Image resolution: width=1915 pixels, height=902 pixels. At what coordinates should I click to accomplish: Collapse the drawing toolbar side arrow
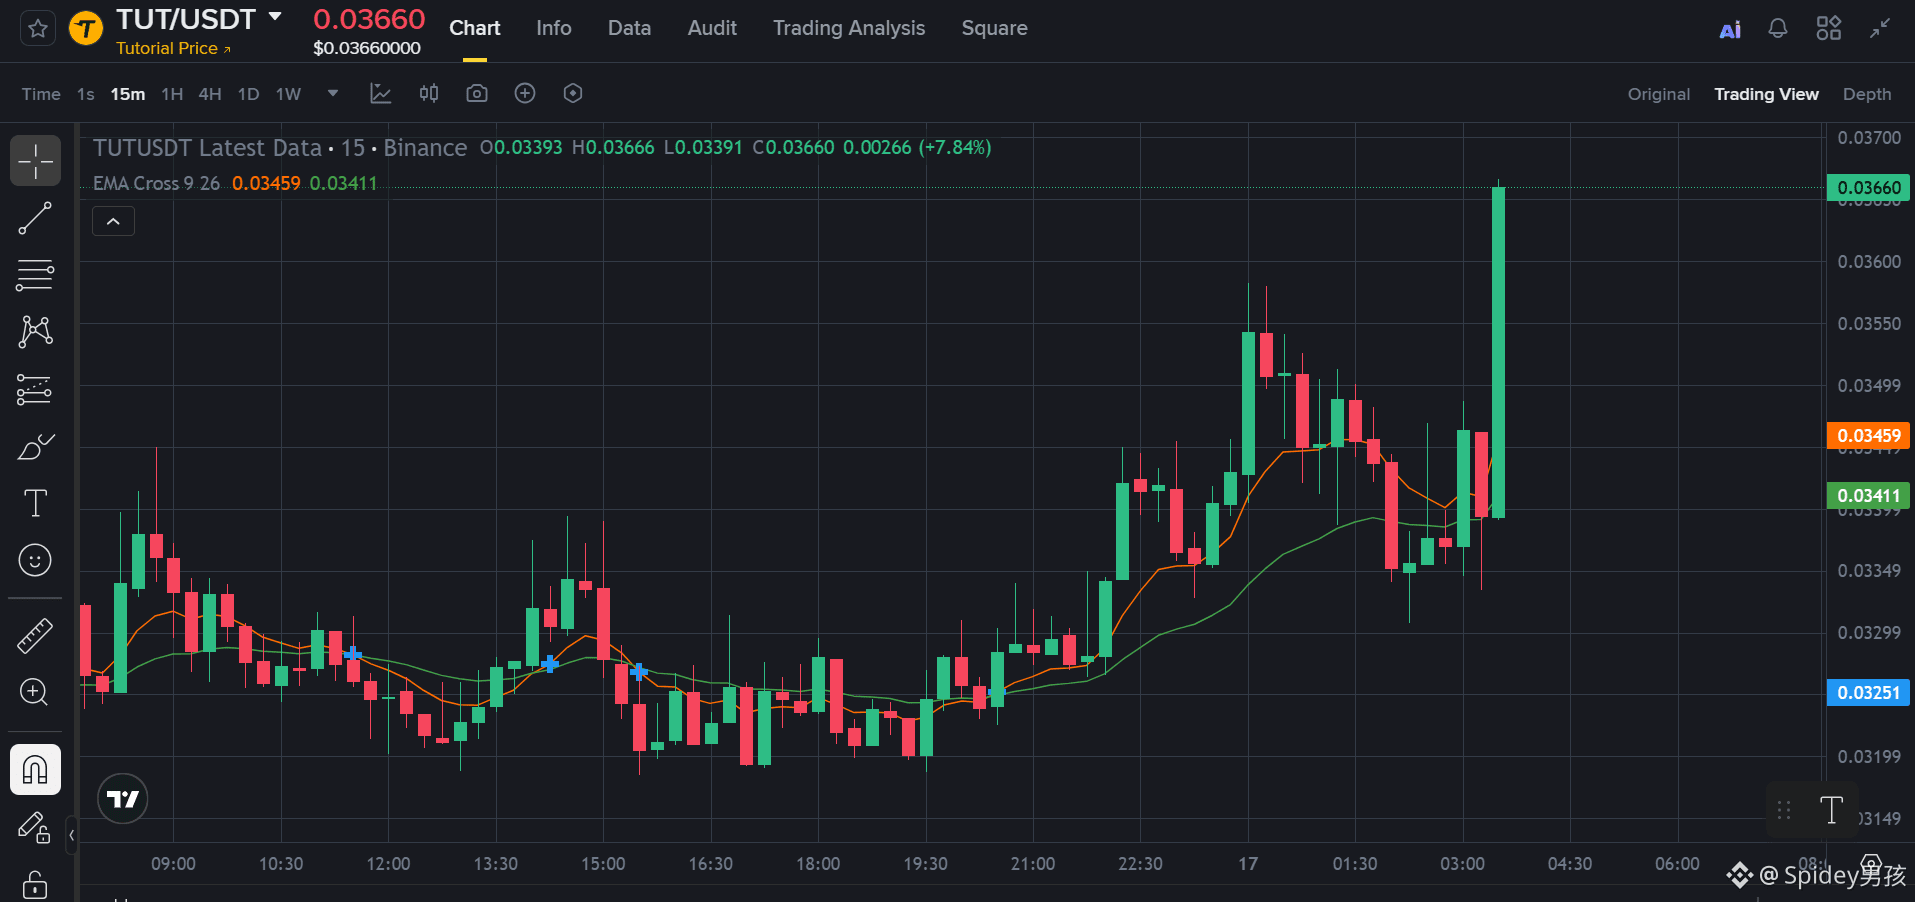click(71, 835)
